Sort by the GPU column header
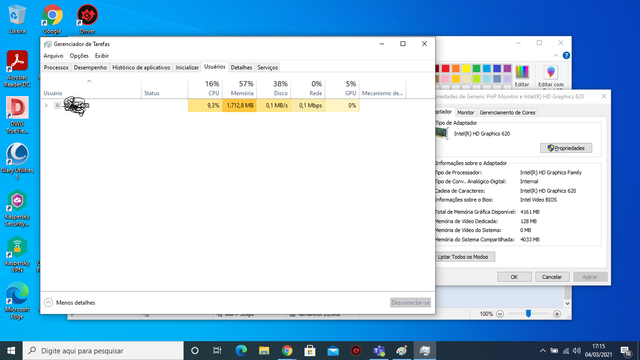 point(342,88)
